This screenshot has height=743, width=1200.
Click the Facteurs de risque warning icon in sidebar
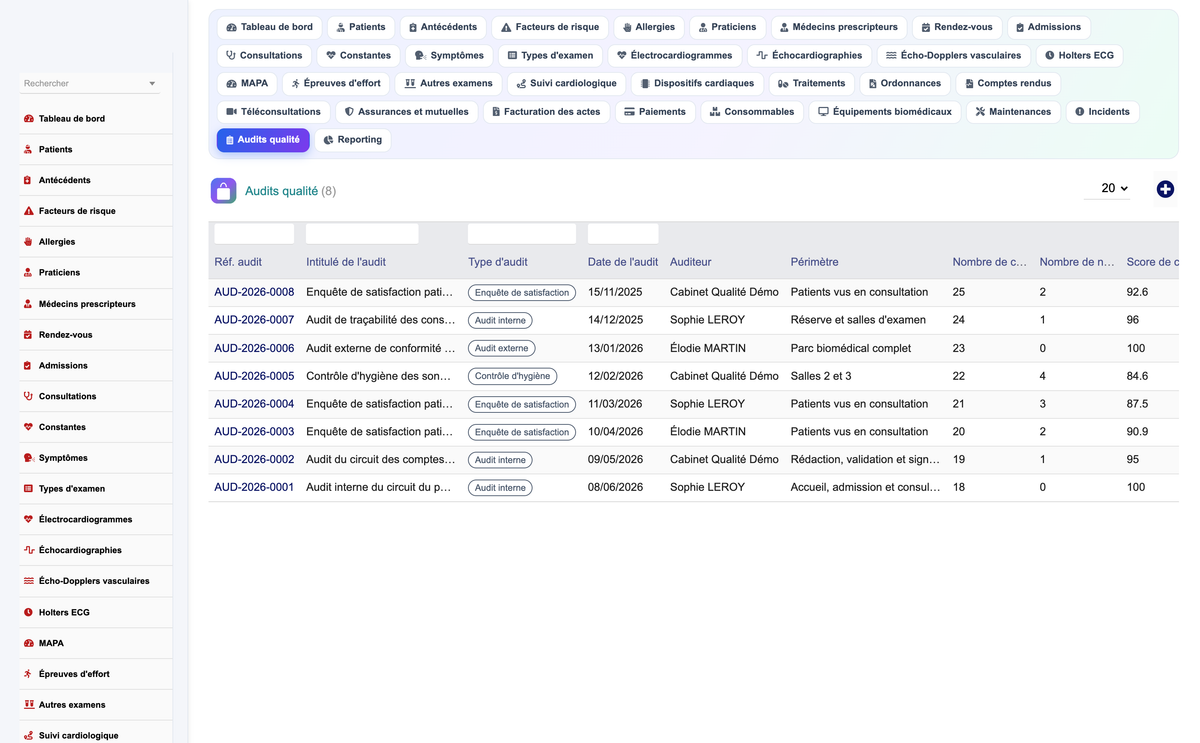pos(28,212)
